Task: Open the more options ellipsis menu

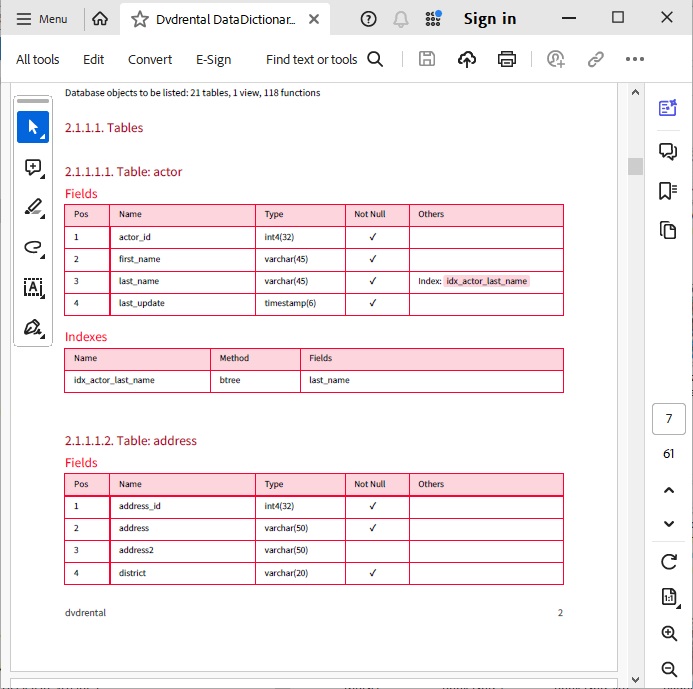Action: 635,59
